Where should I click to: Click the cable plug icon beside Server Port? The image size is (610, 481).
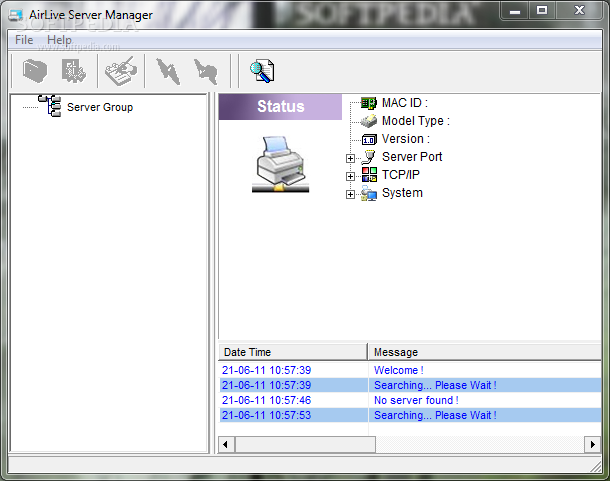[368, 157]
